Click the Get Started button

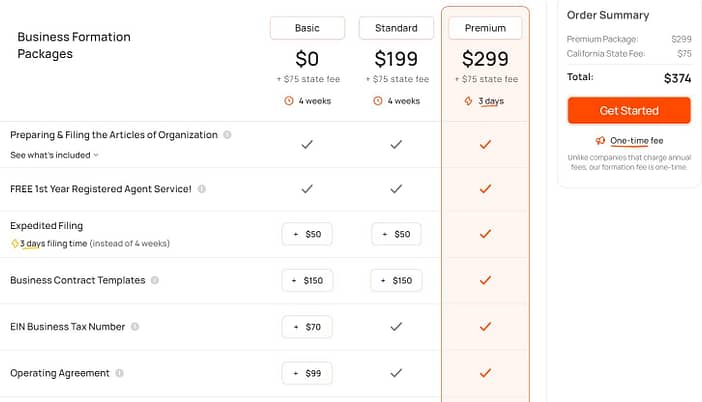tap(629, 111)
